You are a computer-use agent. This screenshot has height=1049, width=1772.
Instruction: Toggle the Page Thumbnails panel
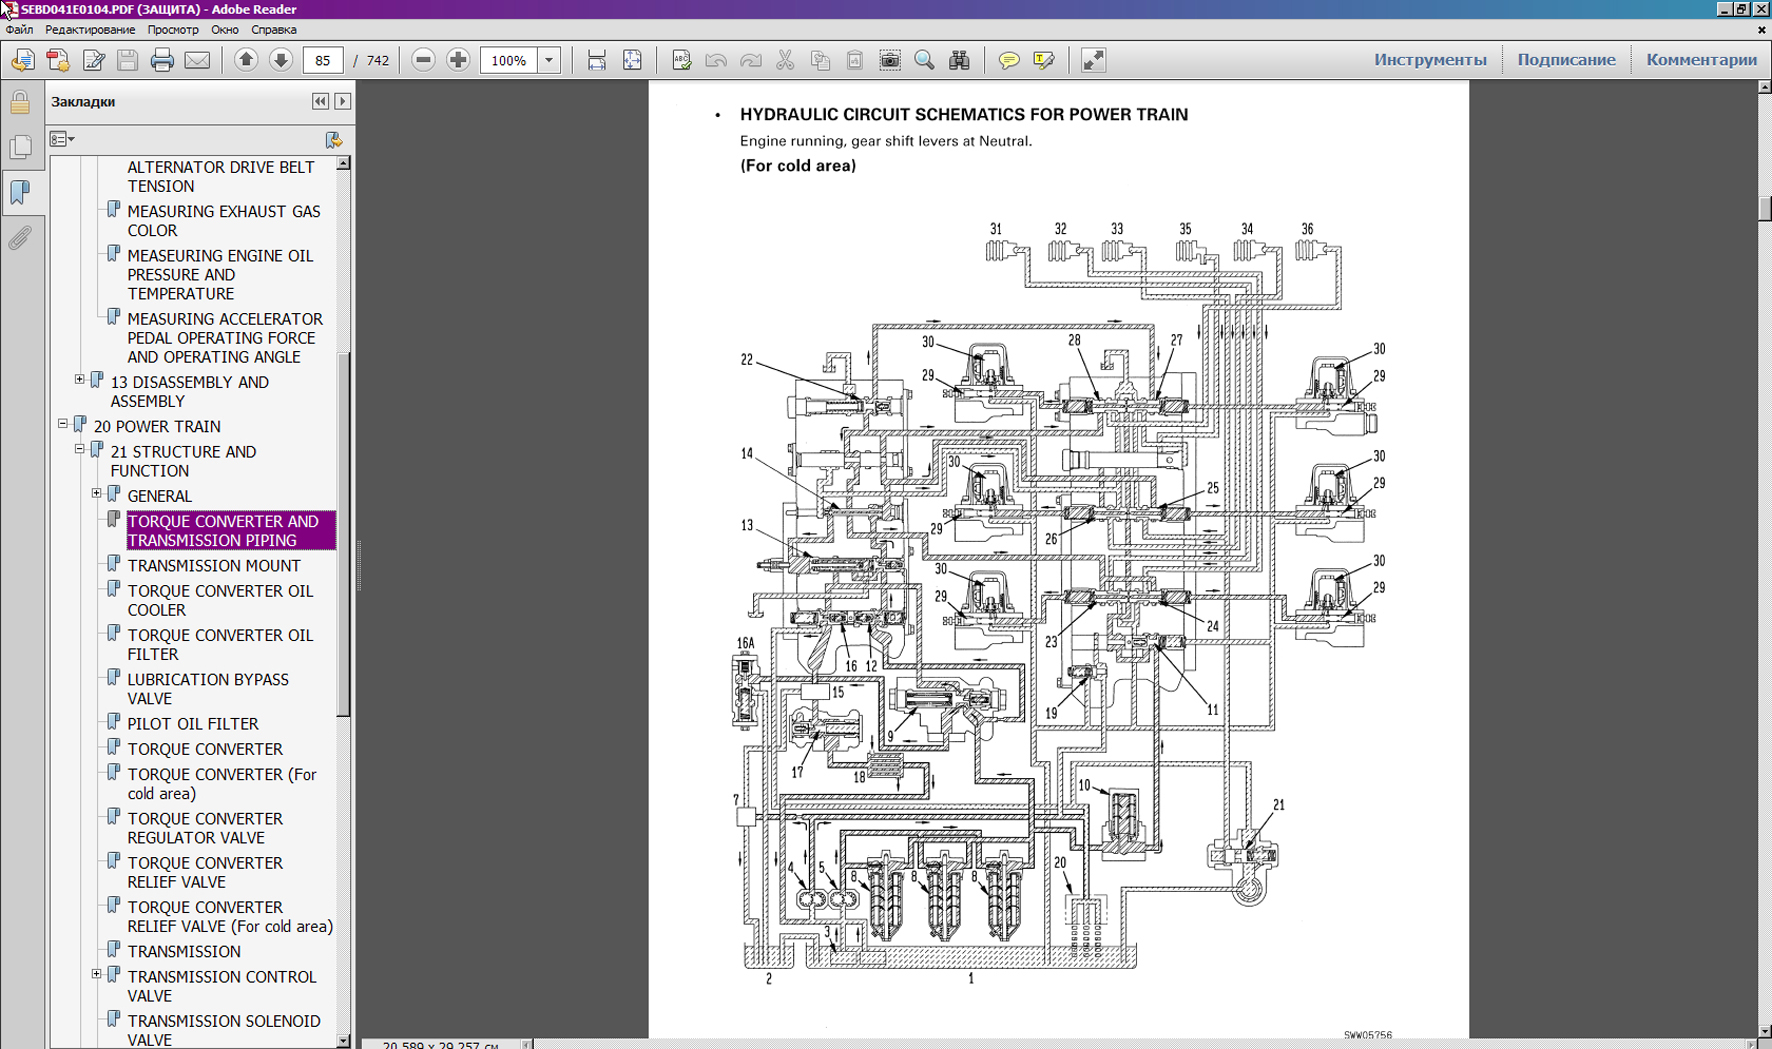click(20, 147)
